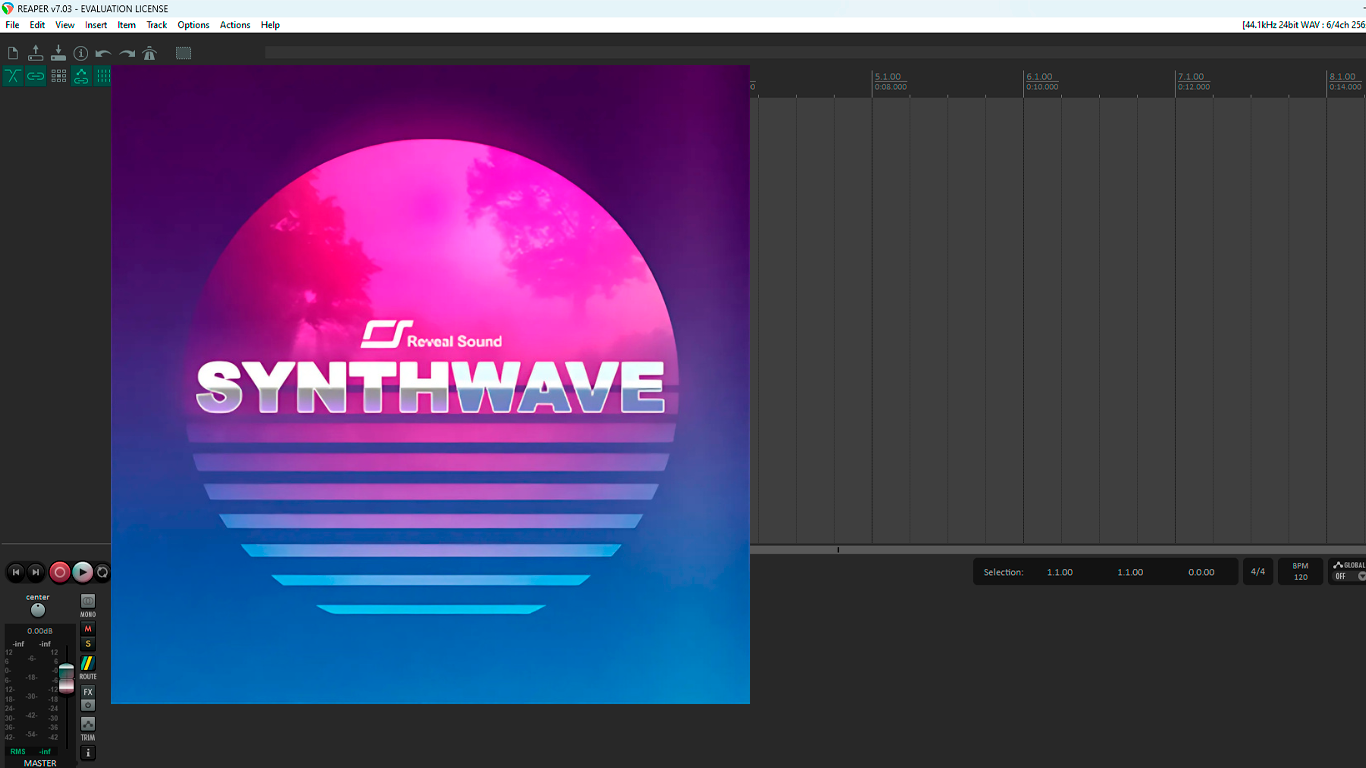Go to project end with the skip-forward button
The width and height of the screenshot is (1366, 768).
tap(36, 572)
